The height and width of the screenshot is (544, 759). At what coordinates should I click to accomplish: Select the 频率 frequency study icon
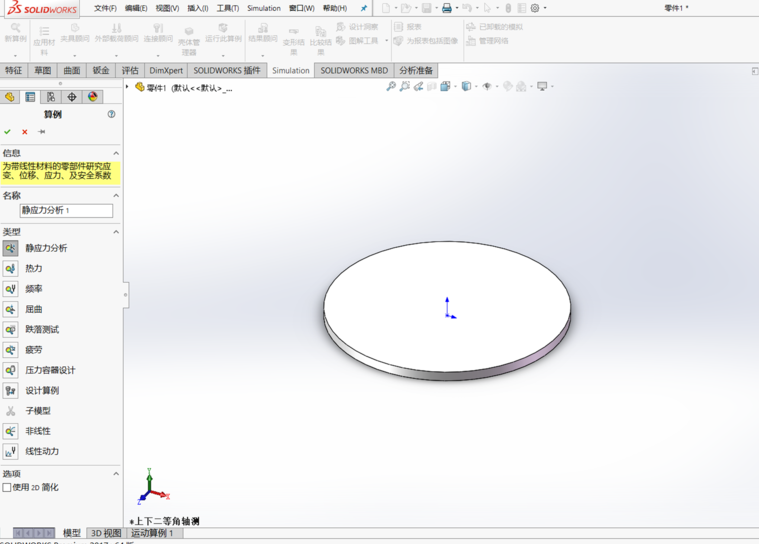[10, 289]
